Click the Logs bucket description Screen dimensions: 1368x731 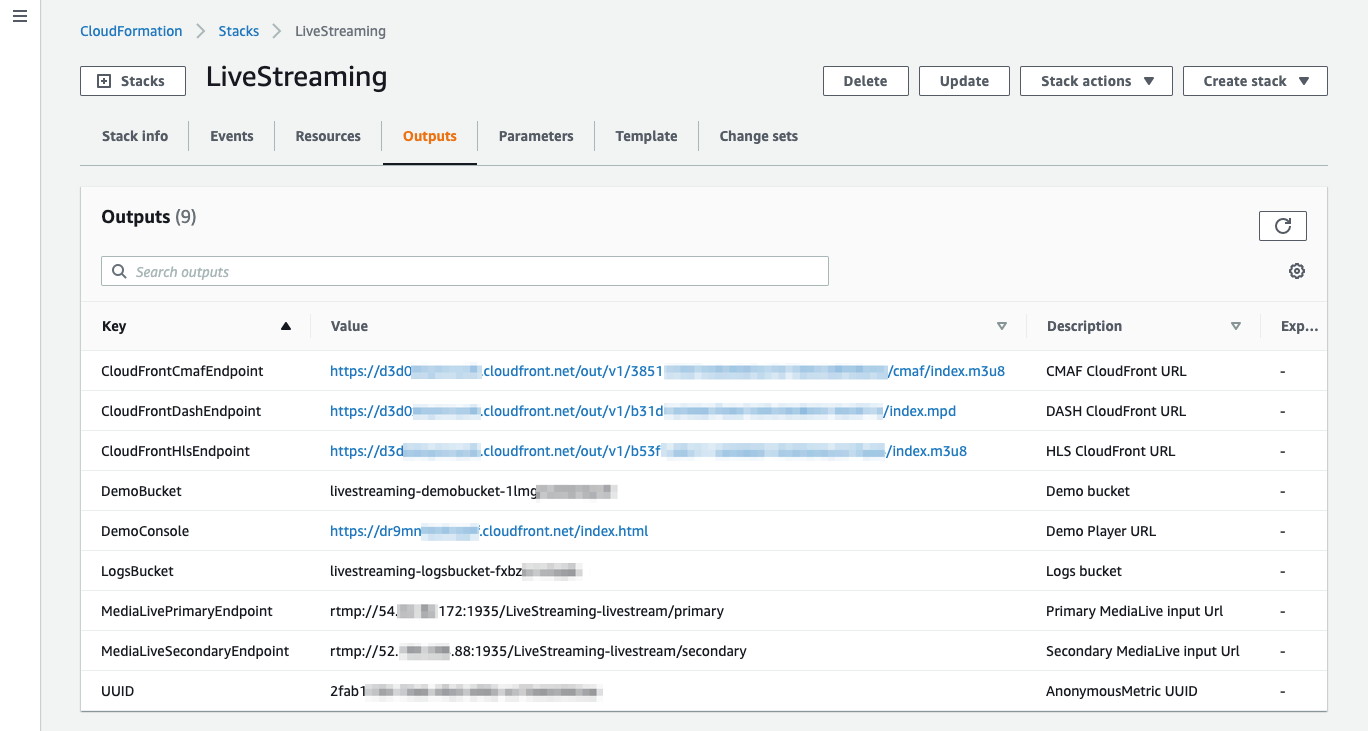[x=1084, y=571]
